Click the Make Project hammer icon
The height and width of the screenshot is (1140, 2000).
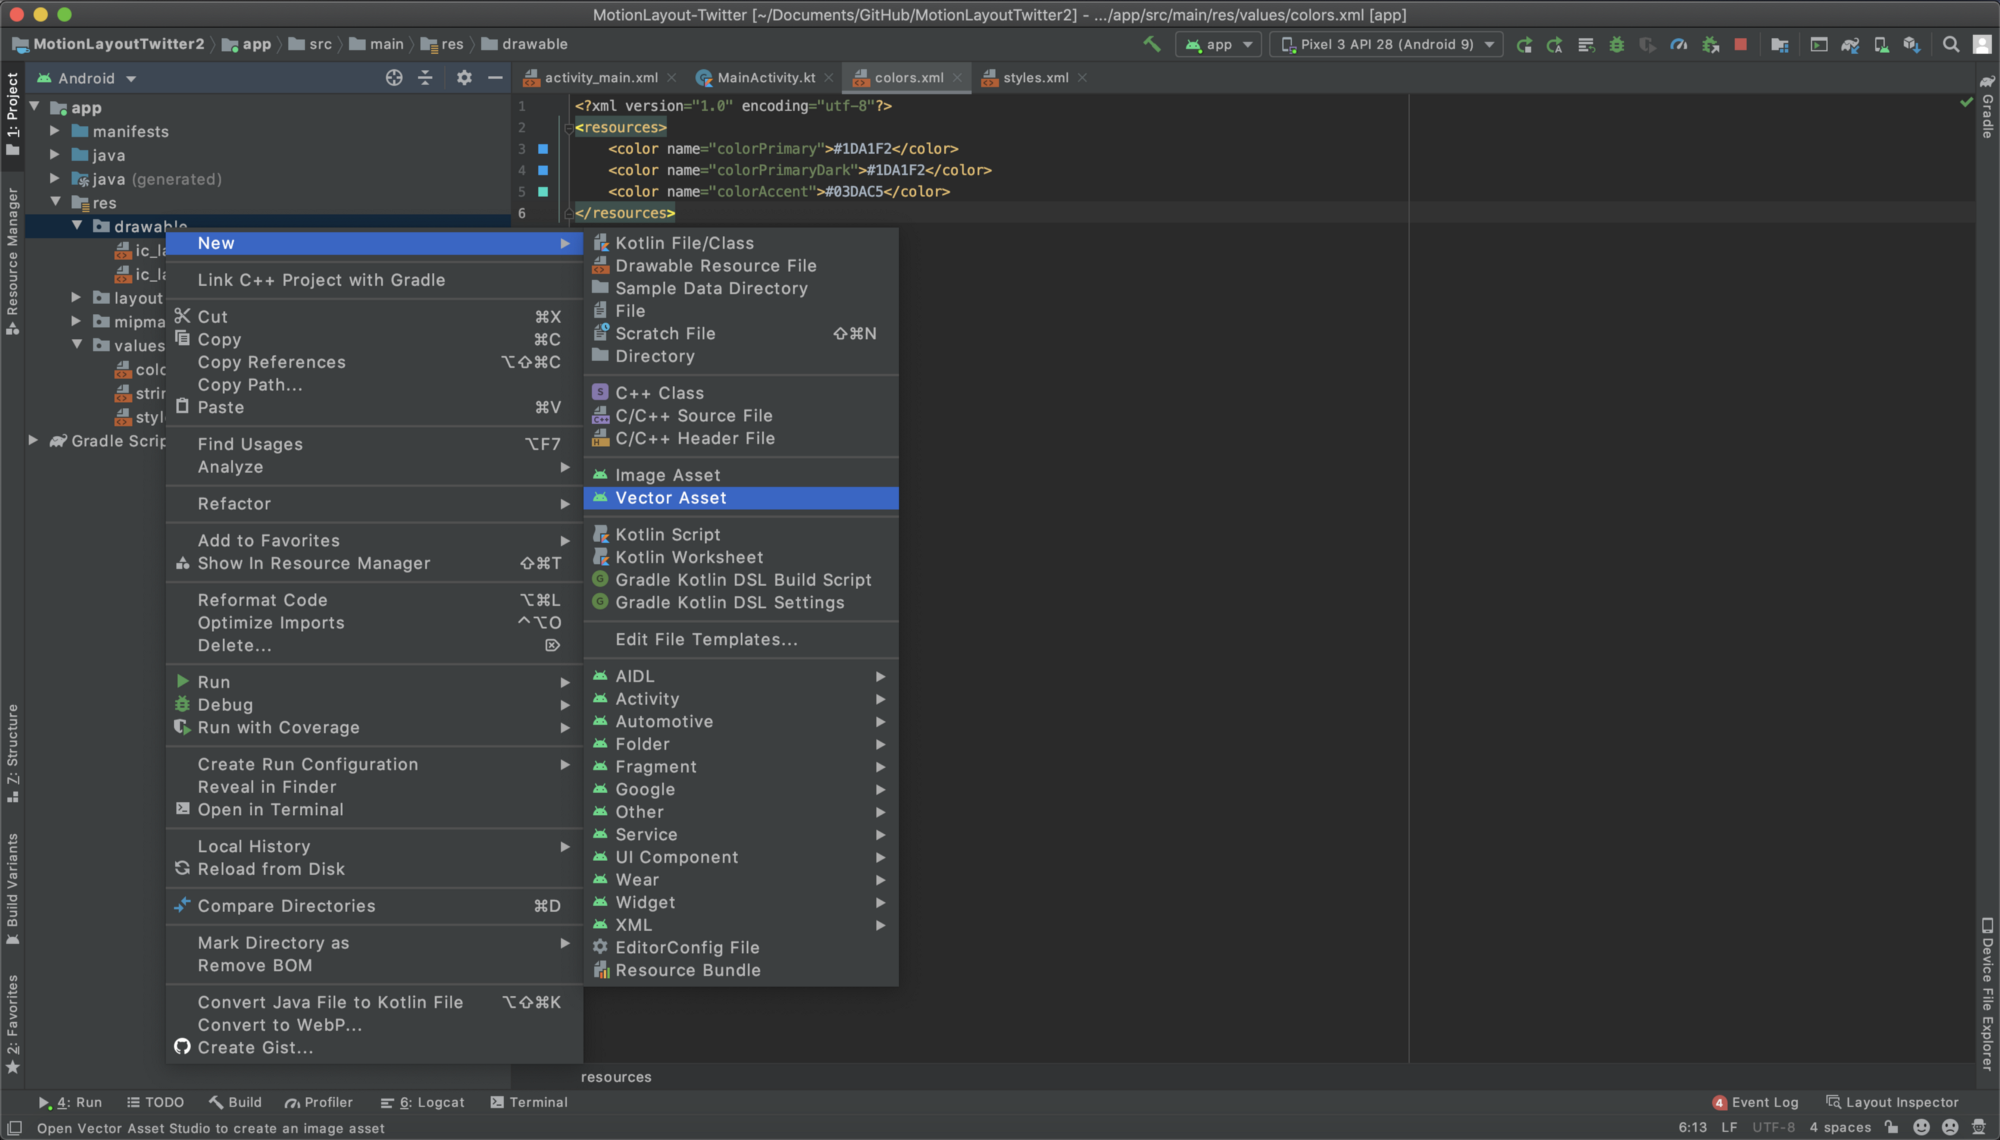tap(1152, 44)
